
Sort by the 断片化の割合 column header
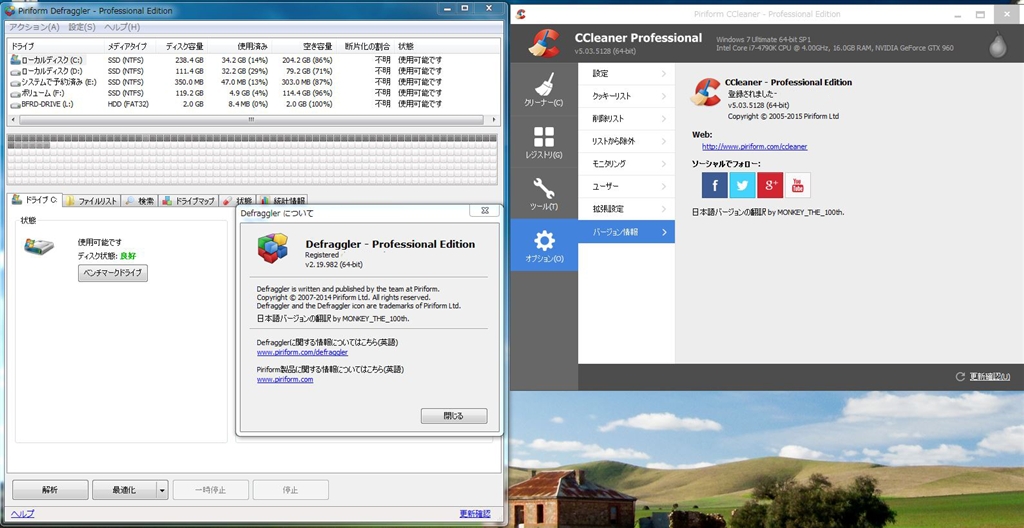[367, 46]
